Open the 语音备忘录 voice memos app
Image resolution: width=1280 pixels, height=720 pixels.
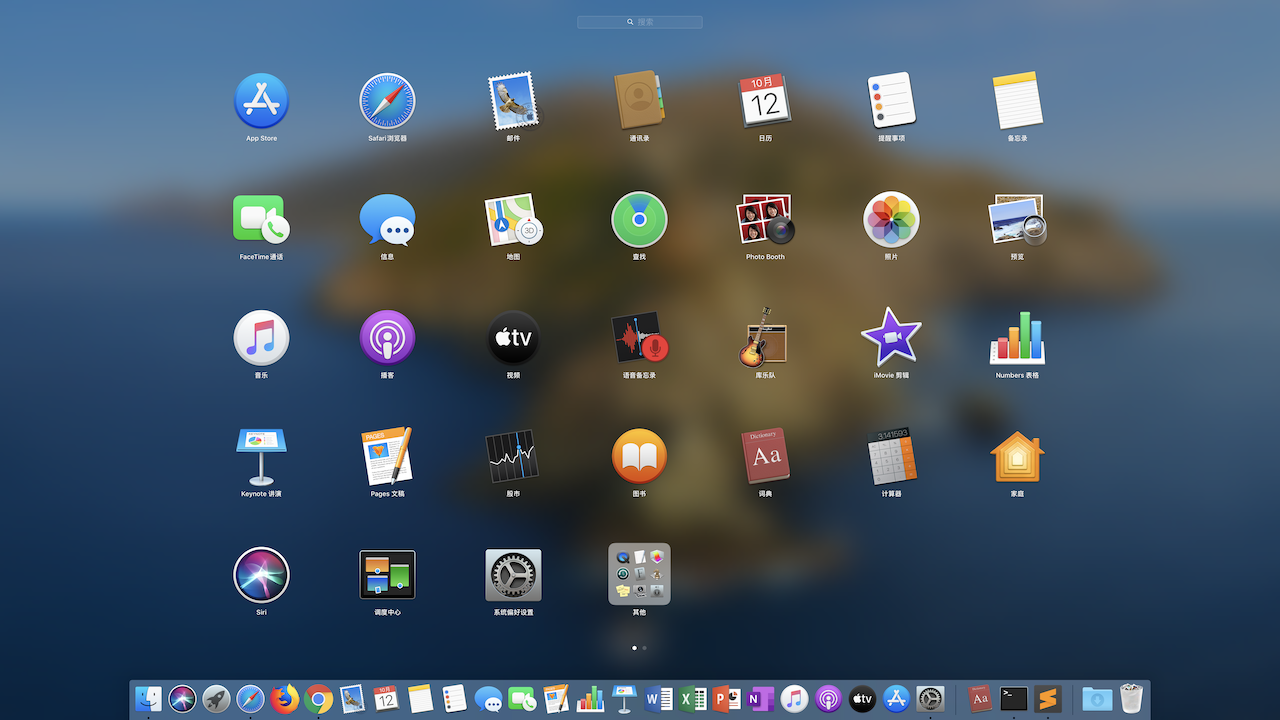click(x=639, y=338)
